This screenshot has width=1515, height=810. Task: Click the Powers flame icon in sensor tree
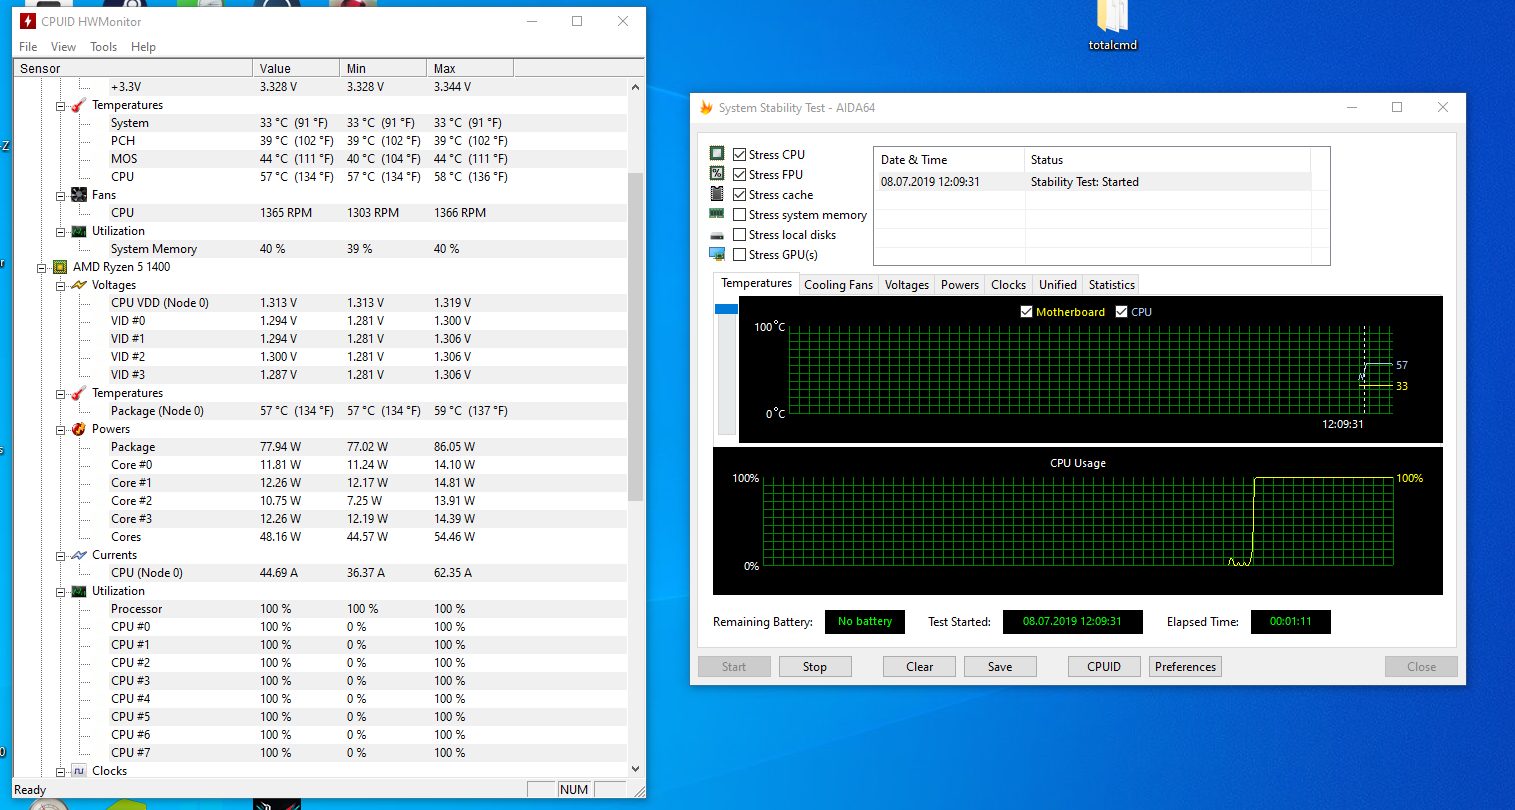[x=79, y=429]
